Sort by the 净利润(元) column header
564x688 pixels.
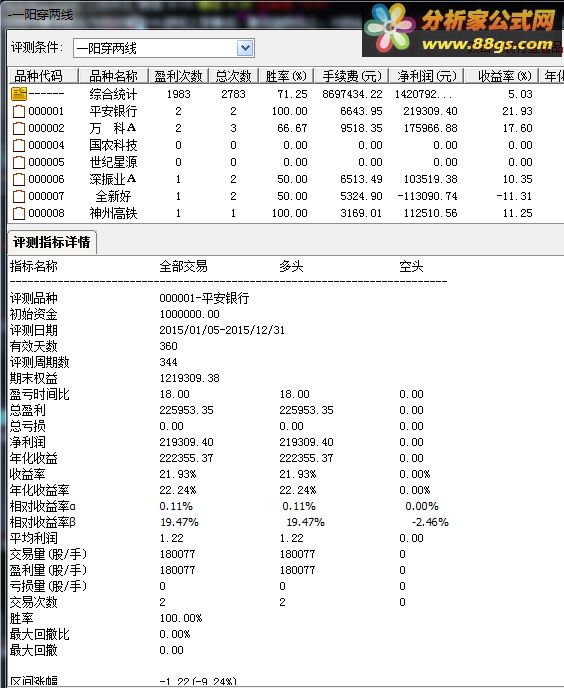point(427,76)
